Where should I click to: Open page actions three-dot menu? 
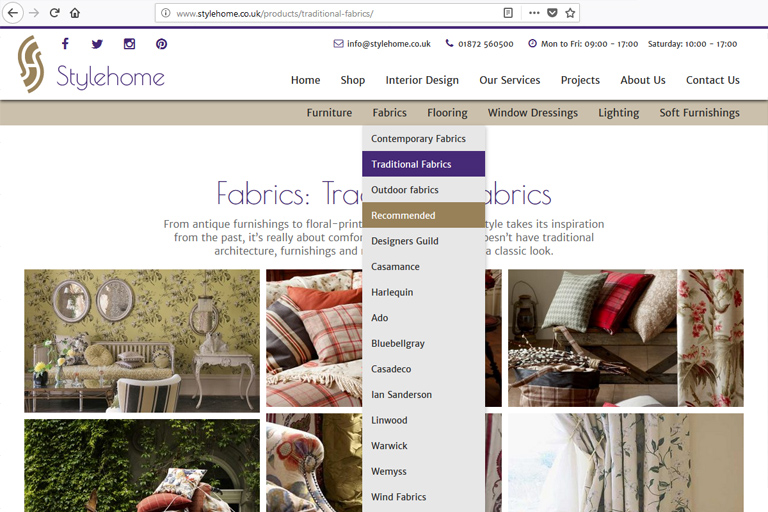point(534,13)
